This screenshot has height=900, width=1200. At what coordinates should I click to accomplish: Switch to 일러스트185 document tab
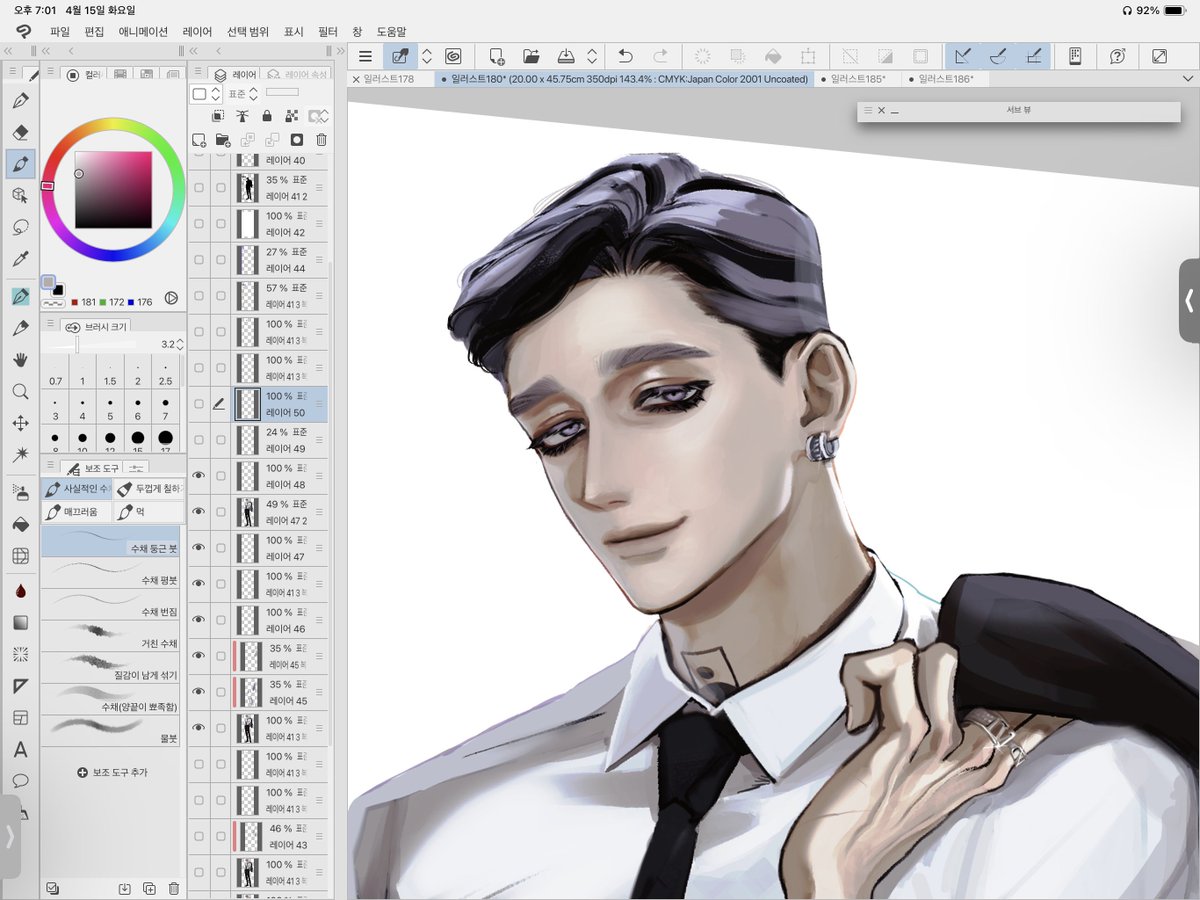857,79
